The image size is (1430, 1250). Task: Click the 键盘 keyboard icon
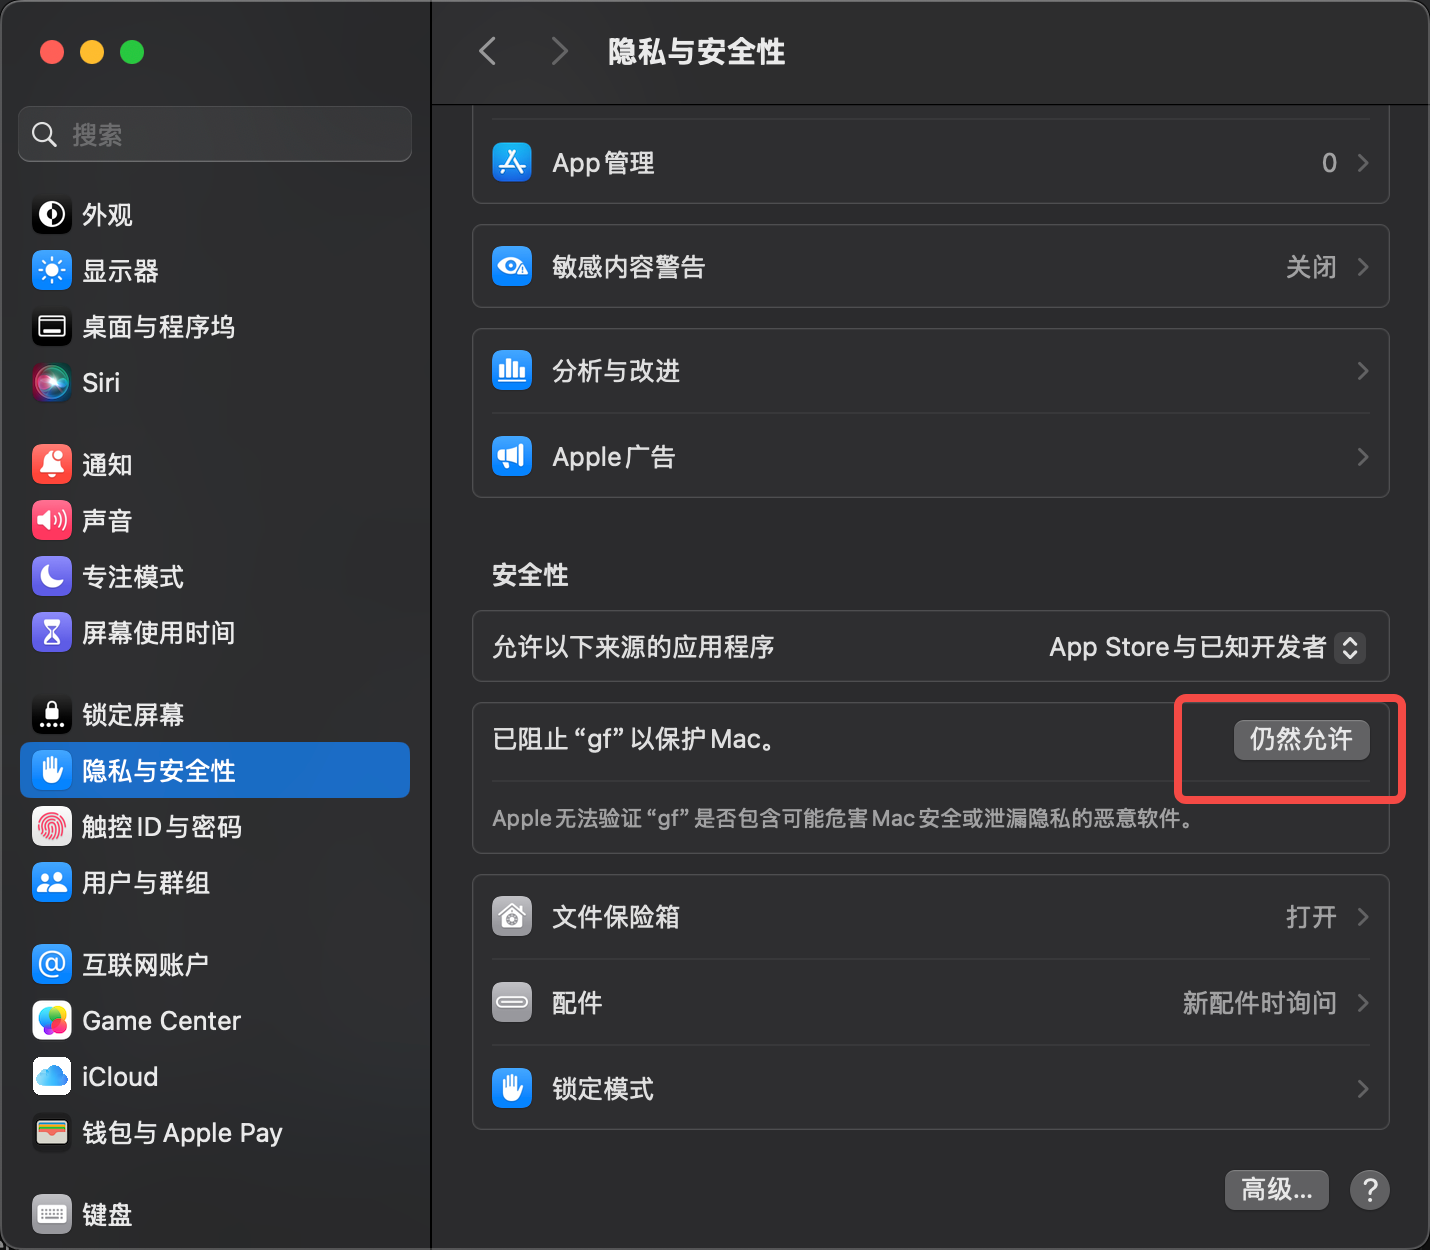[x=52, y=1215]
